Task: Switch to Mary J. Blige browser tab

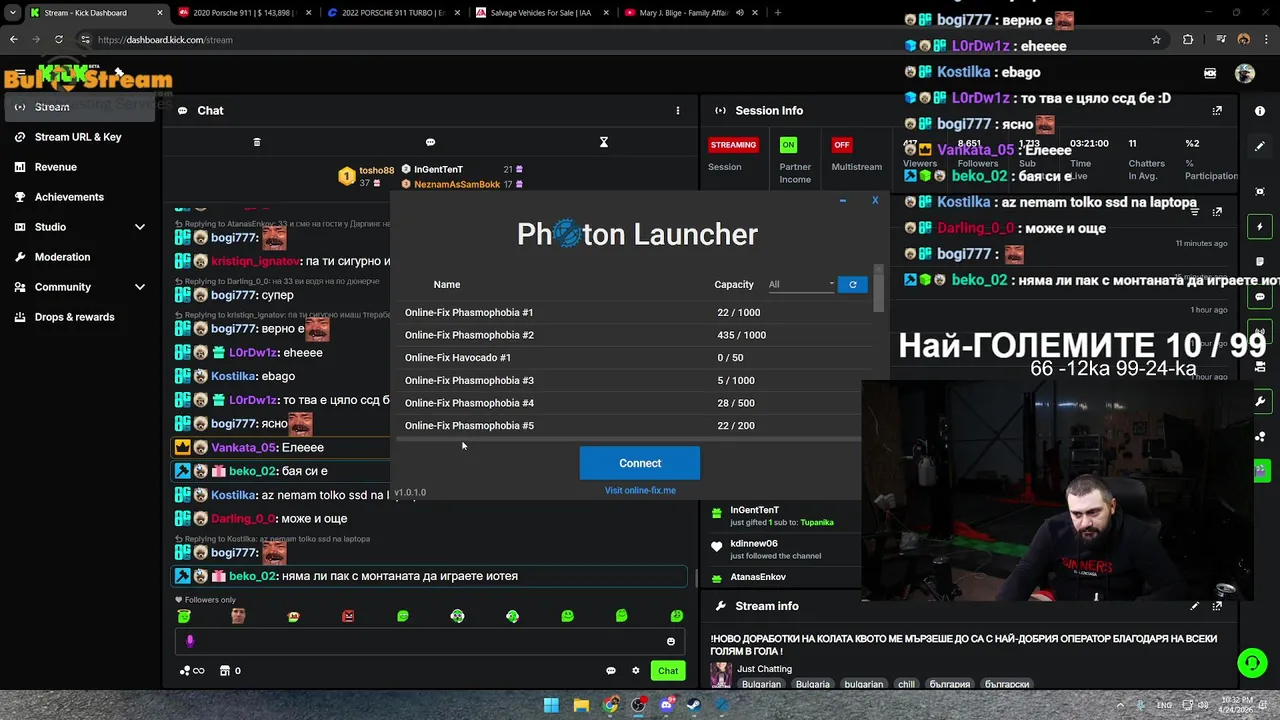Action: pos(690,13)
